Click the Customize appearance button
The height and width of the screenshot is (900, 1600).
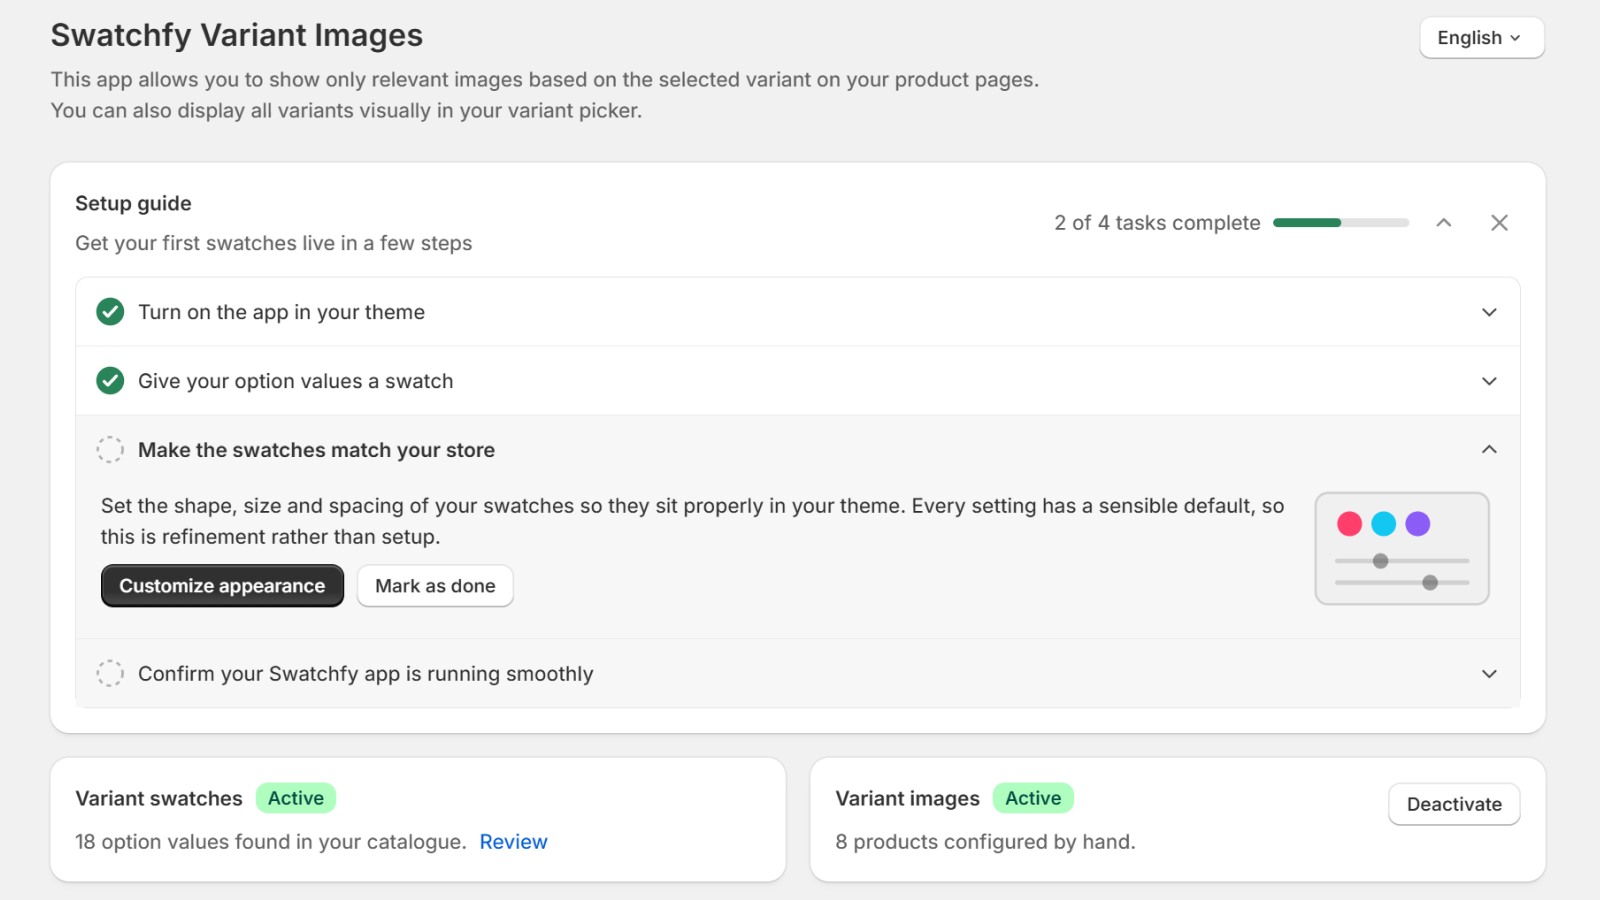222,586
